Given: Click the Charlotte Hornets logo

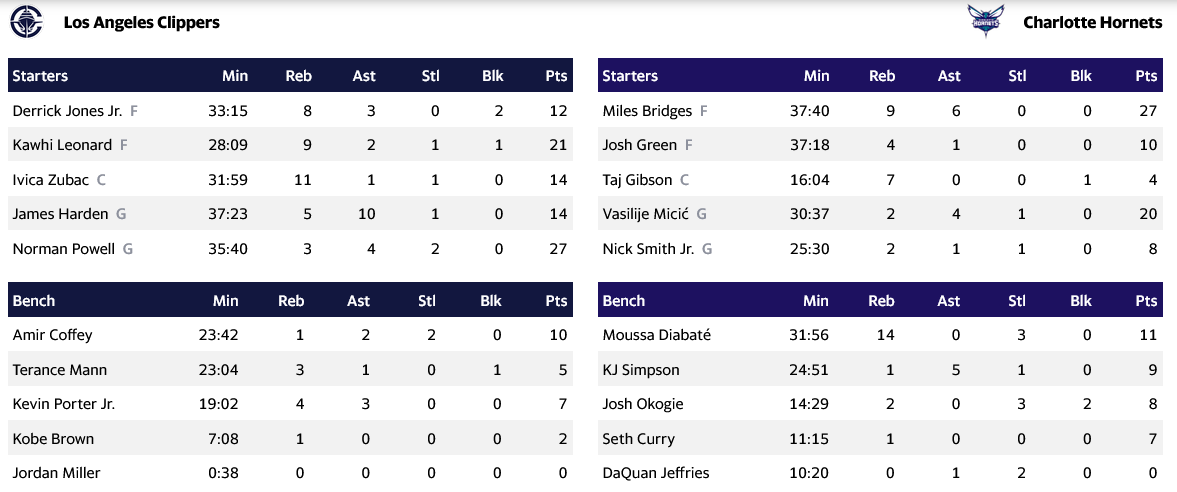Looking at the screenshot, I should (983, 22).
